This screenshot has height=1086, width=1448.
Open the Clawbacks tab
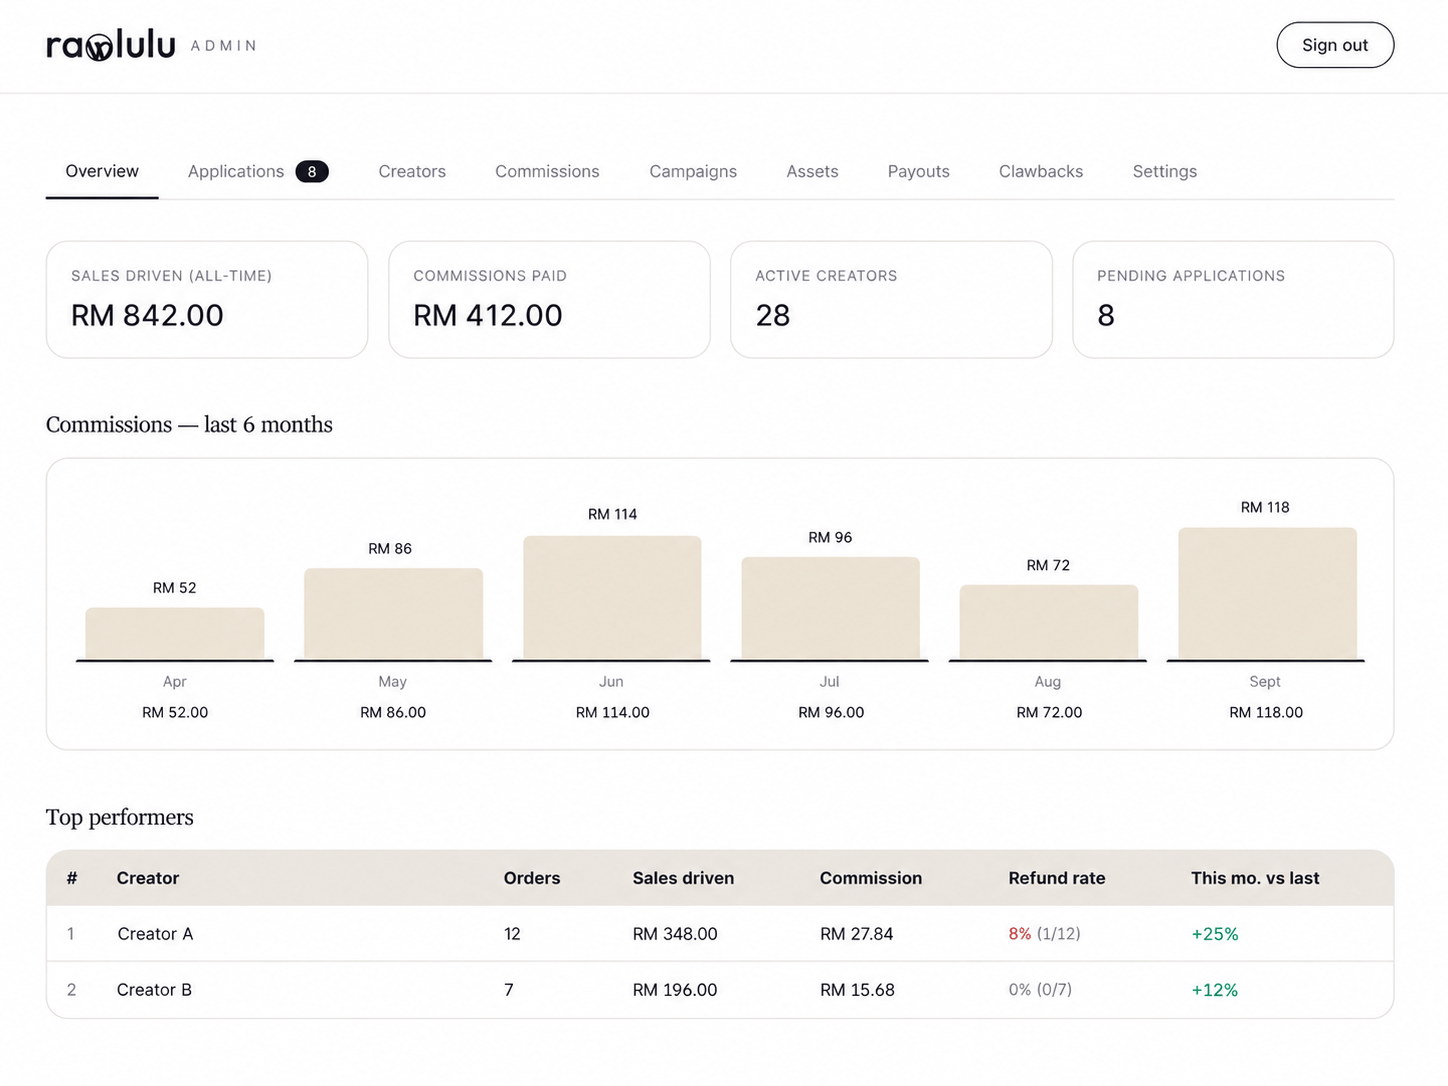pos(1041,171)
